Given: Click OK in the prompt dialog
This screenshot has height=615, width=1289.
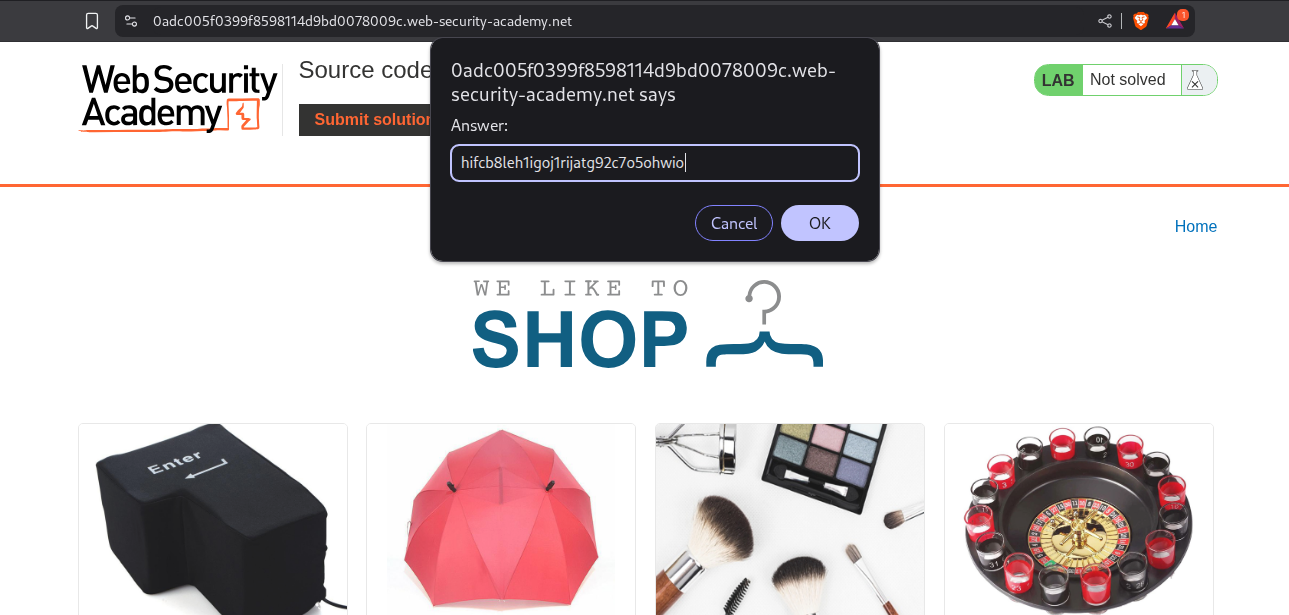Looking at the screenshot, I should tap(820, 223).
